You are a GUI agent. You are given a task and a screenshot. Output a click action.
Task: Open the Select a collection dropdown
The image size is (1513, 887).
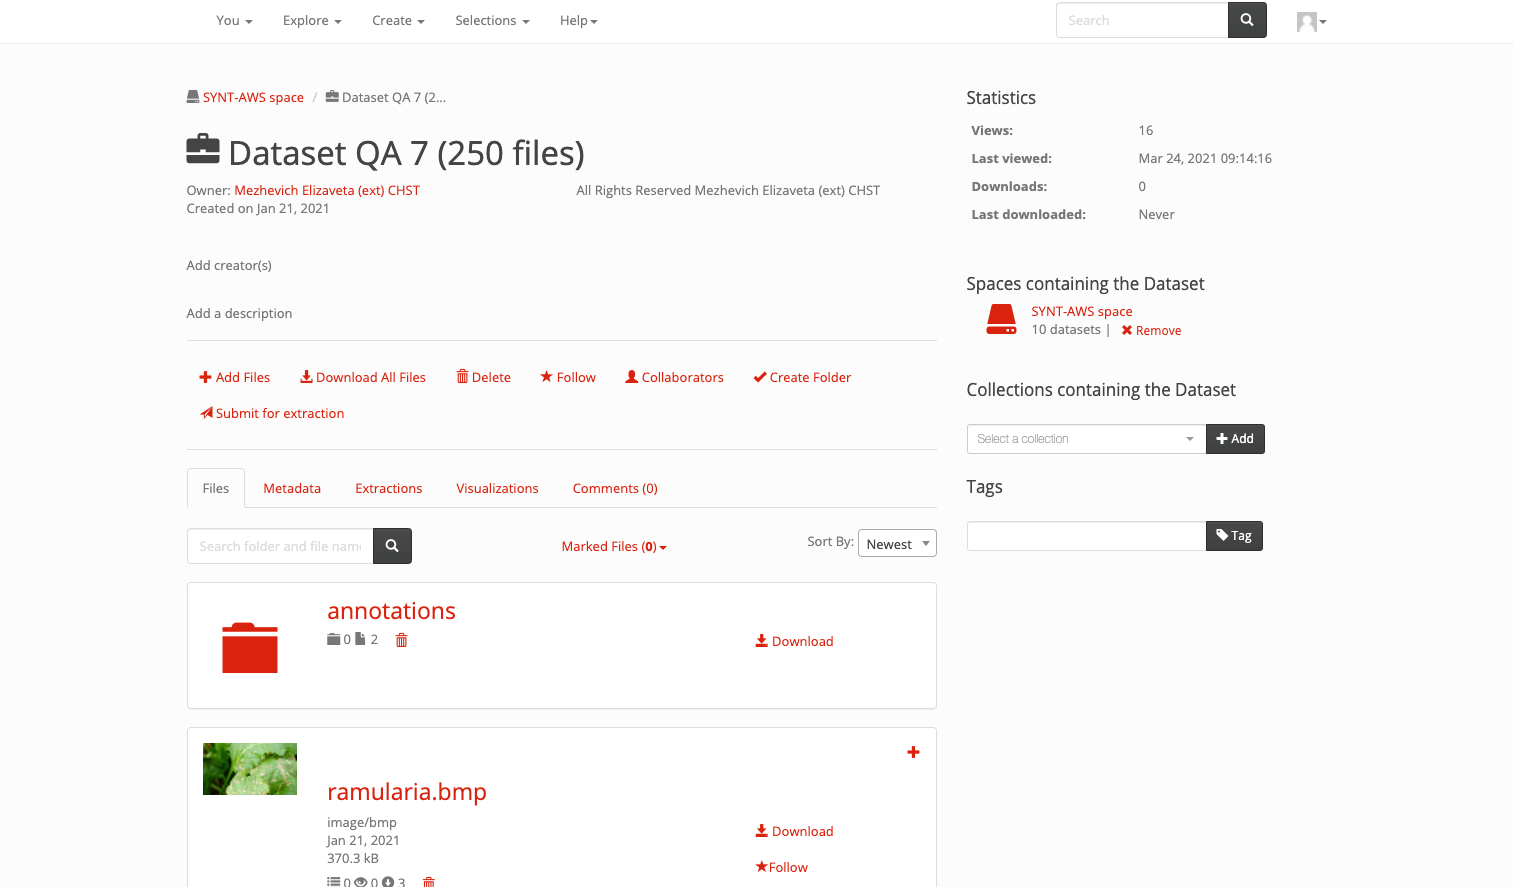click(x=1085, y=438)
